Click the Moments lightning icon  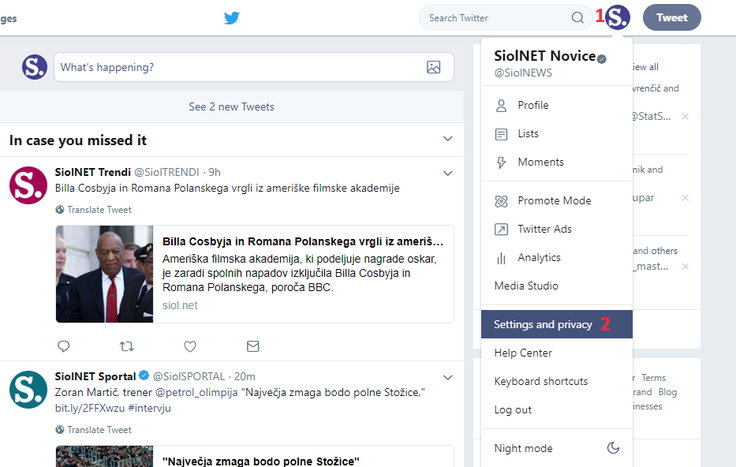pyautogui.click(x=501, y=162)
